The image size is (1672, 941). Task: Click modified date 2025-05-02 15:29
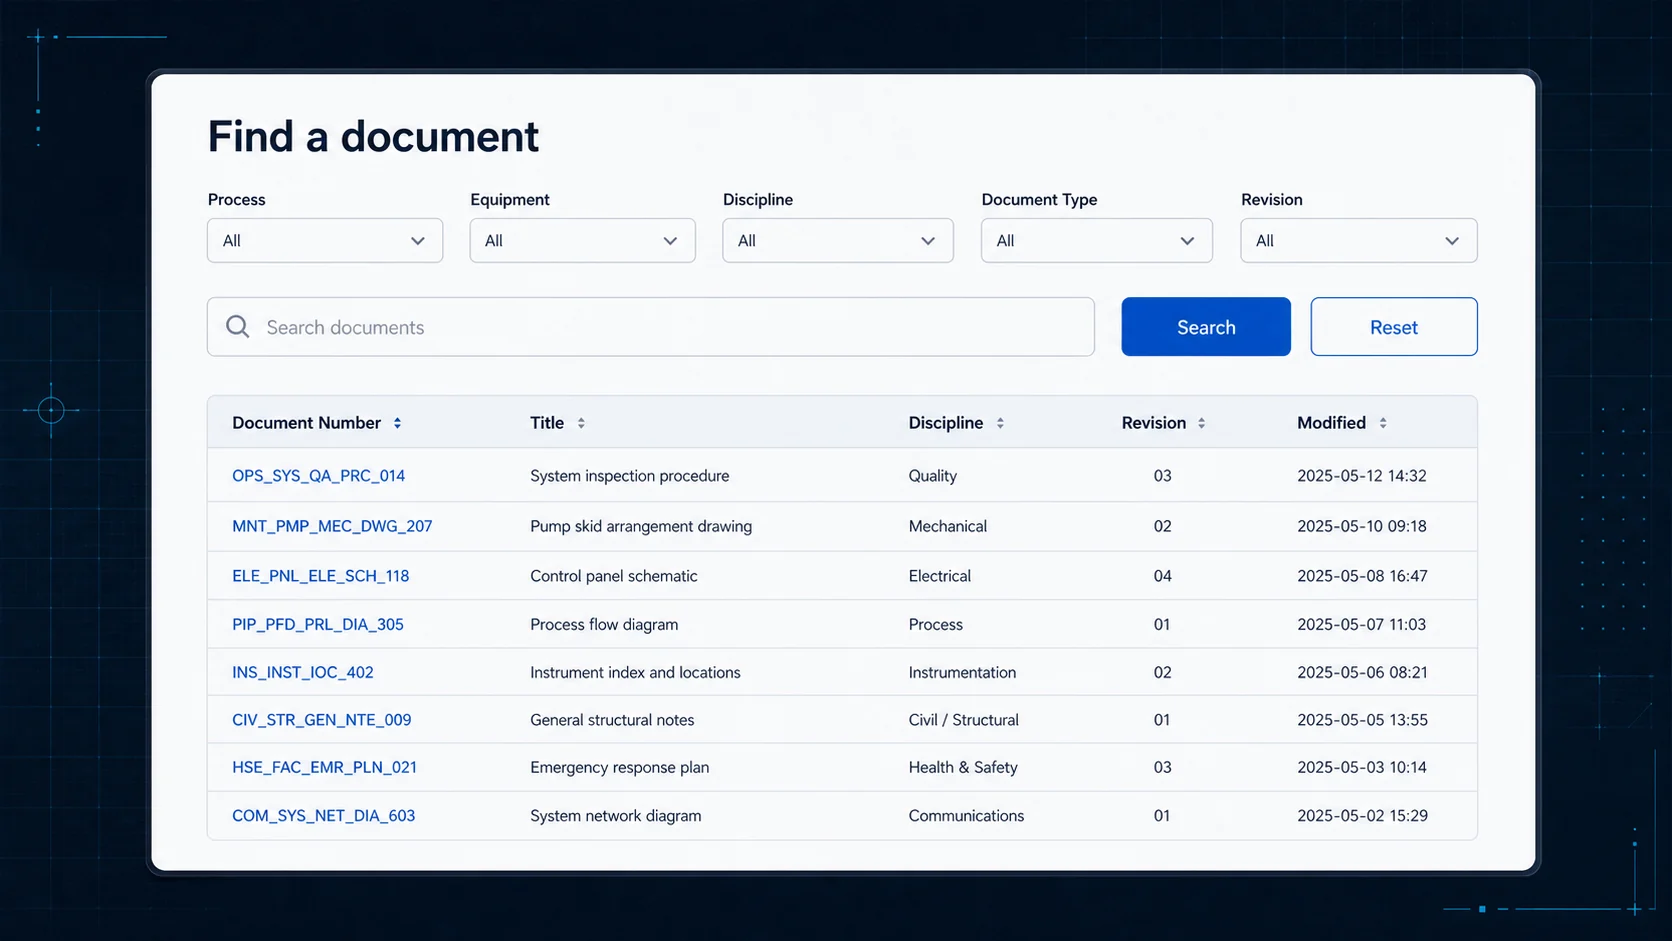[1362, 816]
